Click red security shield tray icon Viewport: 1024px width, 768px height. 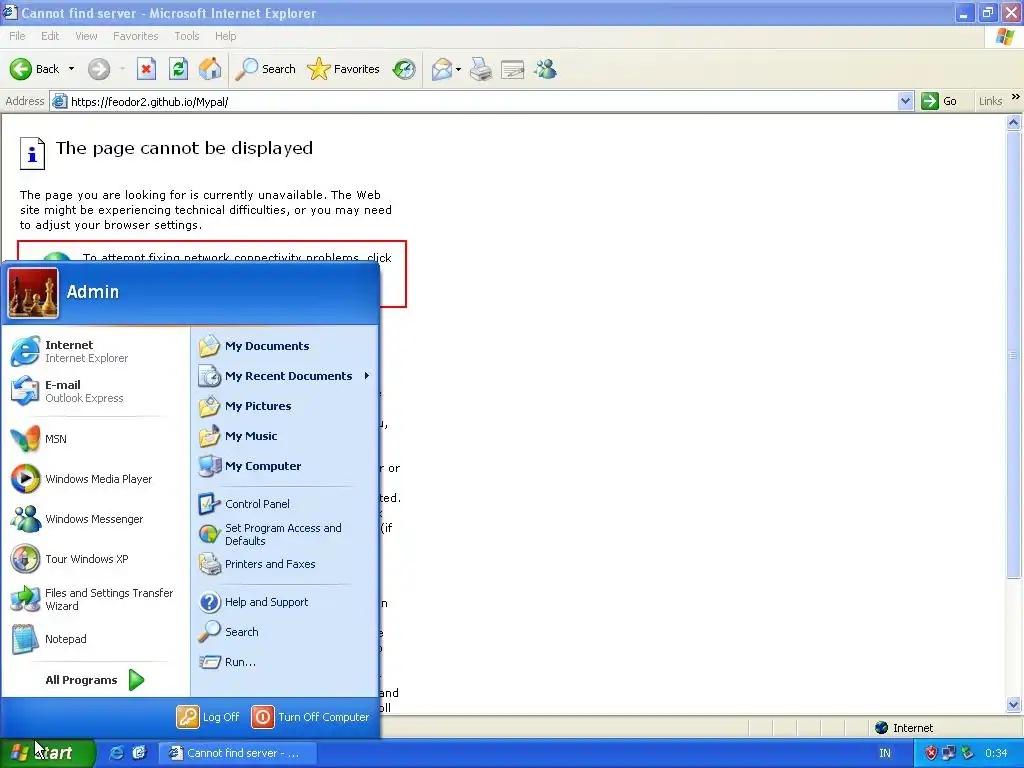(x=931, y=753)
